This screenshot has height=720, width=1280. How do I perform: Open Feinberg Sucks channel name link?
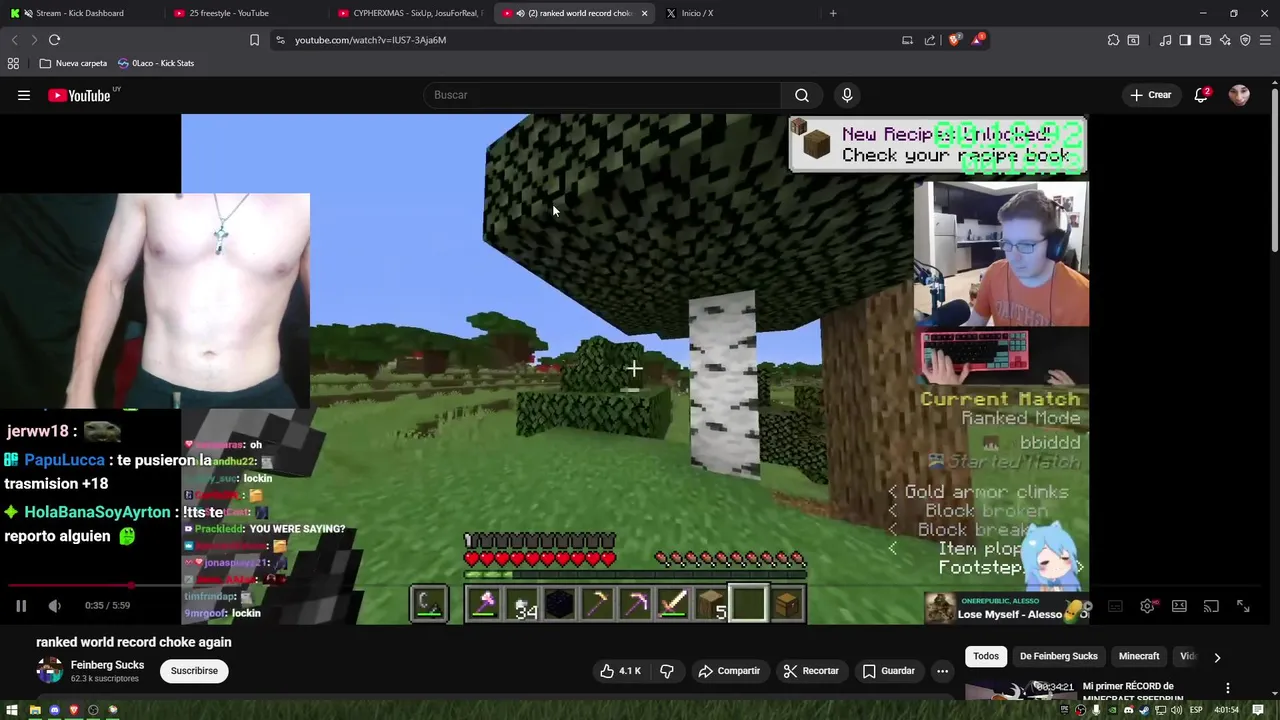(107, 665)
